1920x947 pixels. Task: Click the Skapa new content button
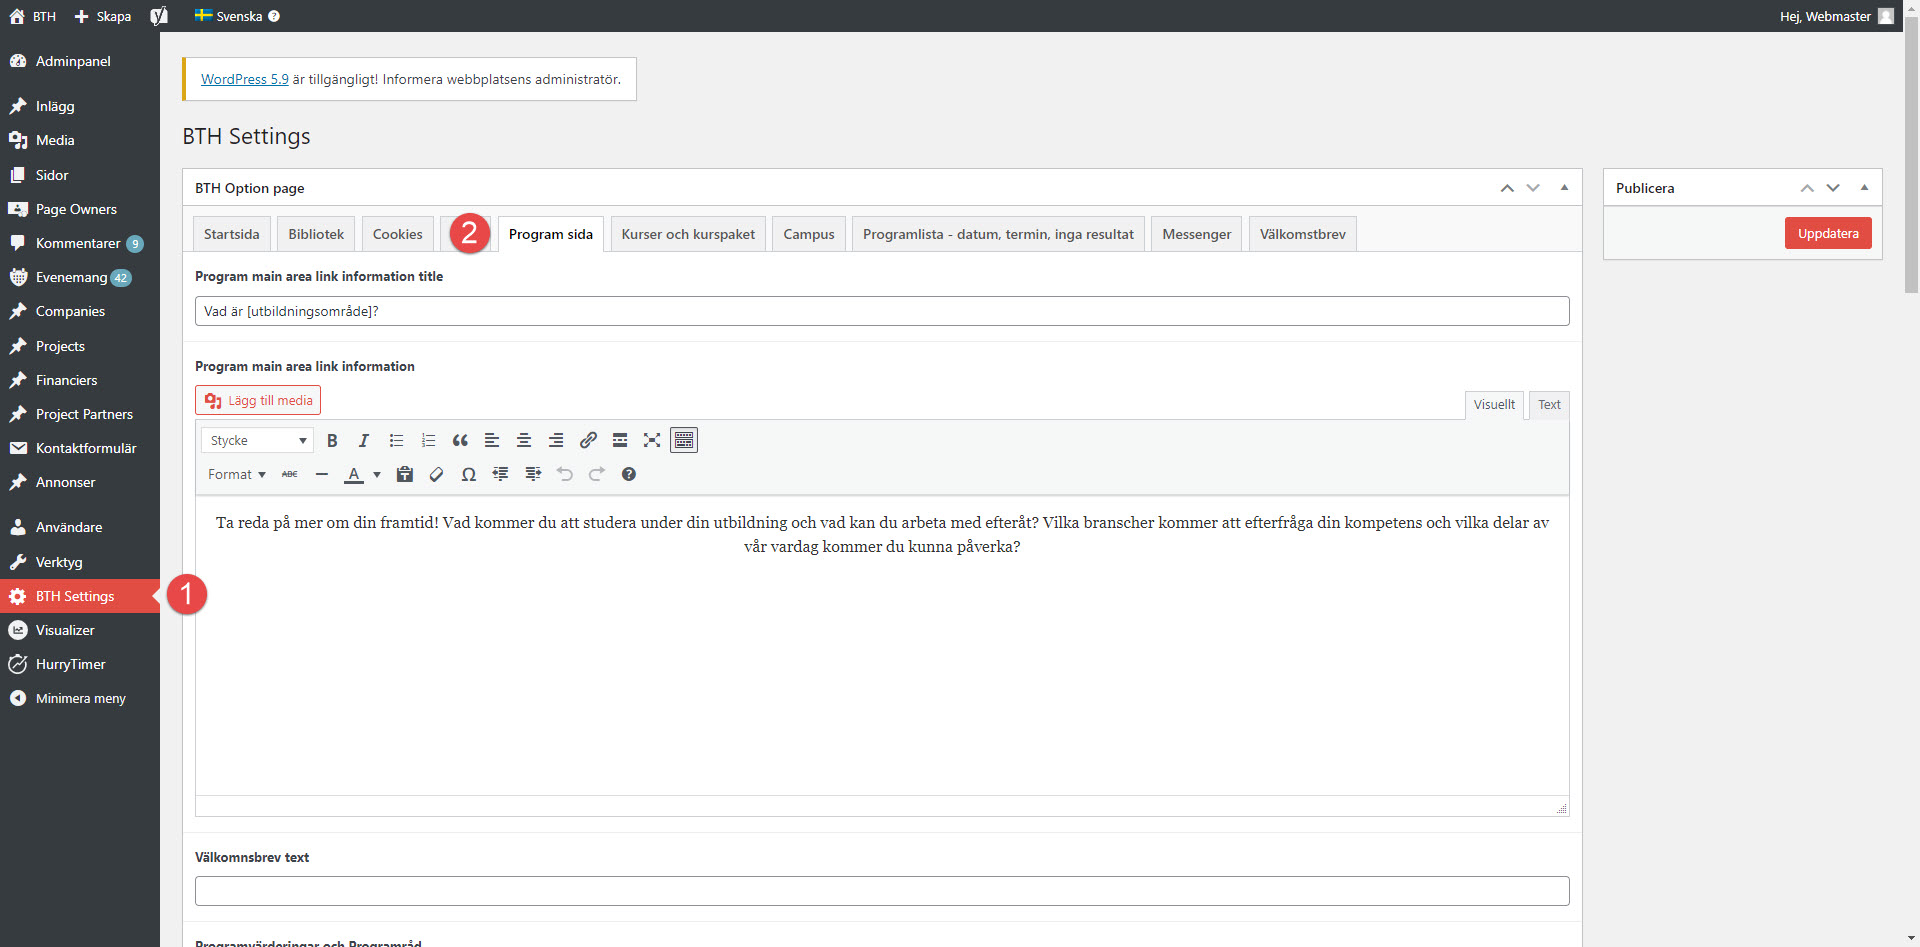(103, 16)
